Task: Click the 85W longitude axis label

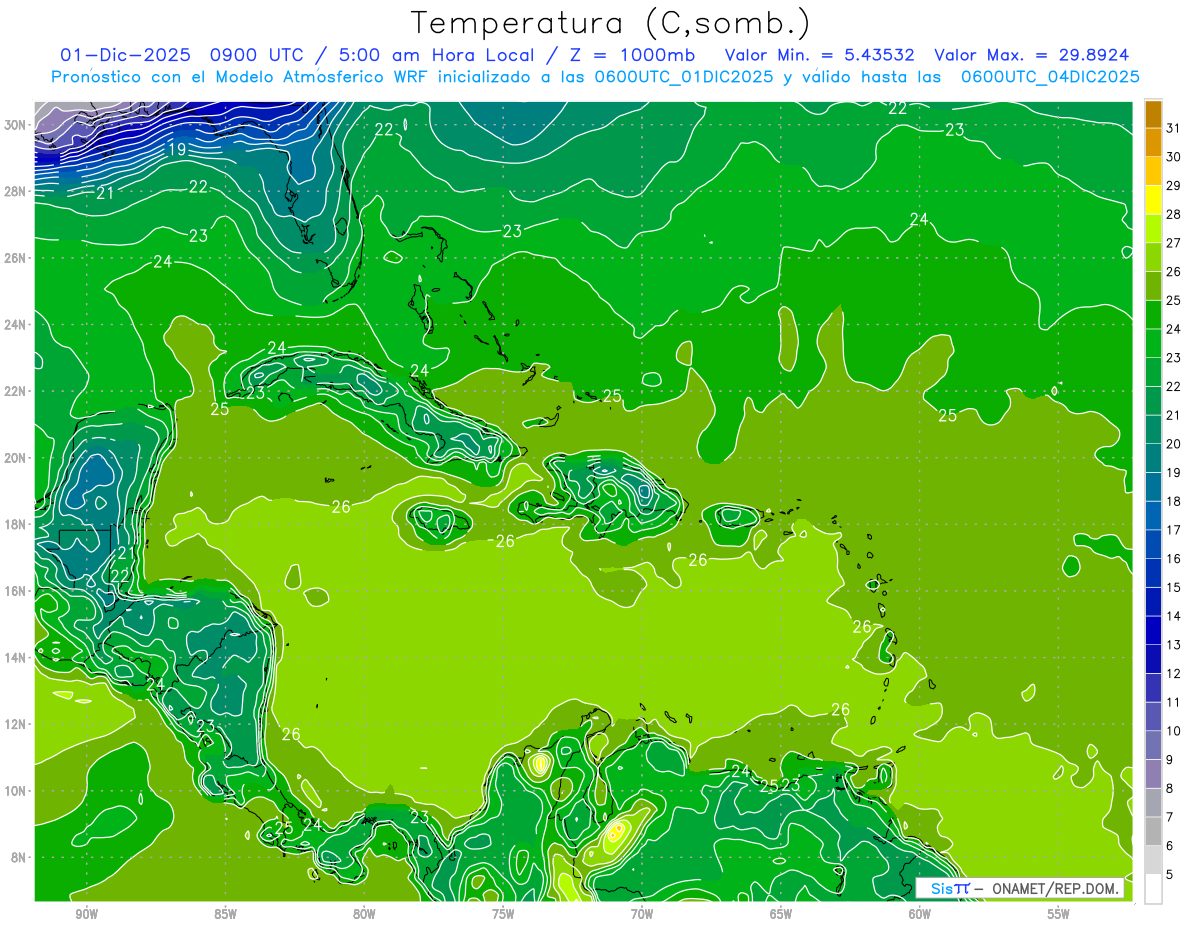Action: [x=225, y=914]
